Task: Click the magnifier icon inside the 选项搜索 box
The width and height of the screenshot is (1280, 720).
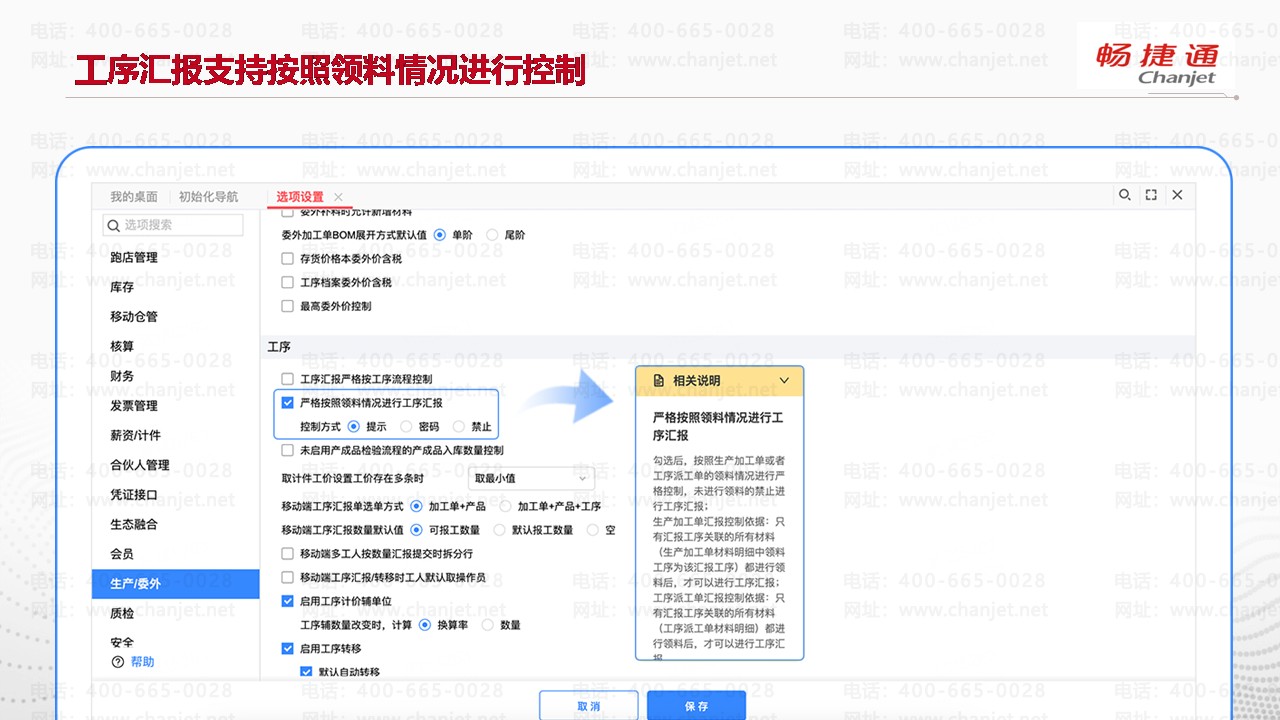Action: click(x=114, y=225)
